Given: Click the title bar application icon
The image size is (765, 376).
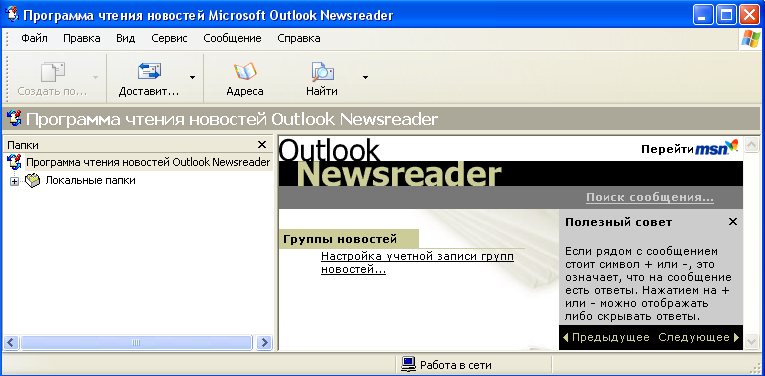Looking at the screenshot, I should [12, 15].
